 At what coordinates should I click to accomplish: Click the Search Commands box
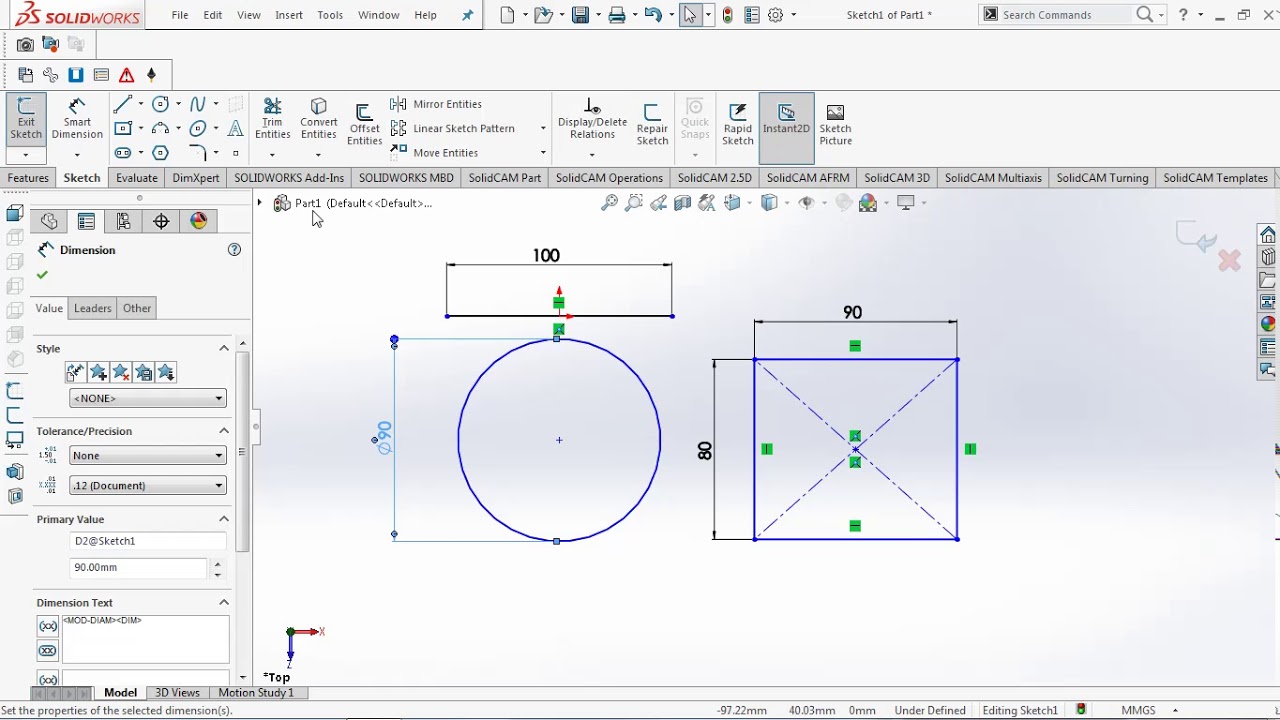[x=1067, y=15]
